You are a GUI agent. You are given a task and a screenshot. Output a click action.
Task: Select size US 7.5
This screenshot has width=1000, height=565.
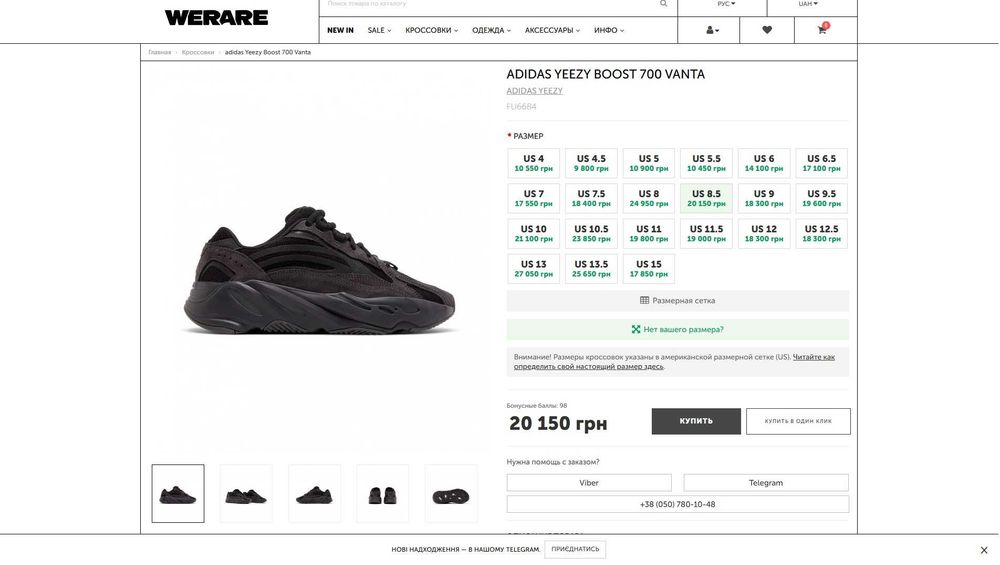click(x=591, y=198)
